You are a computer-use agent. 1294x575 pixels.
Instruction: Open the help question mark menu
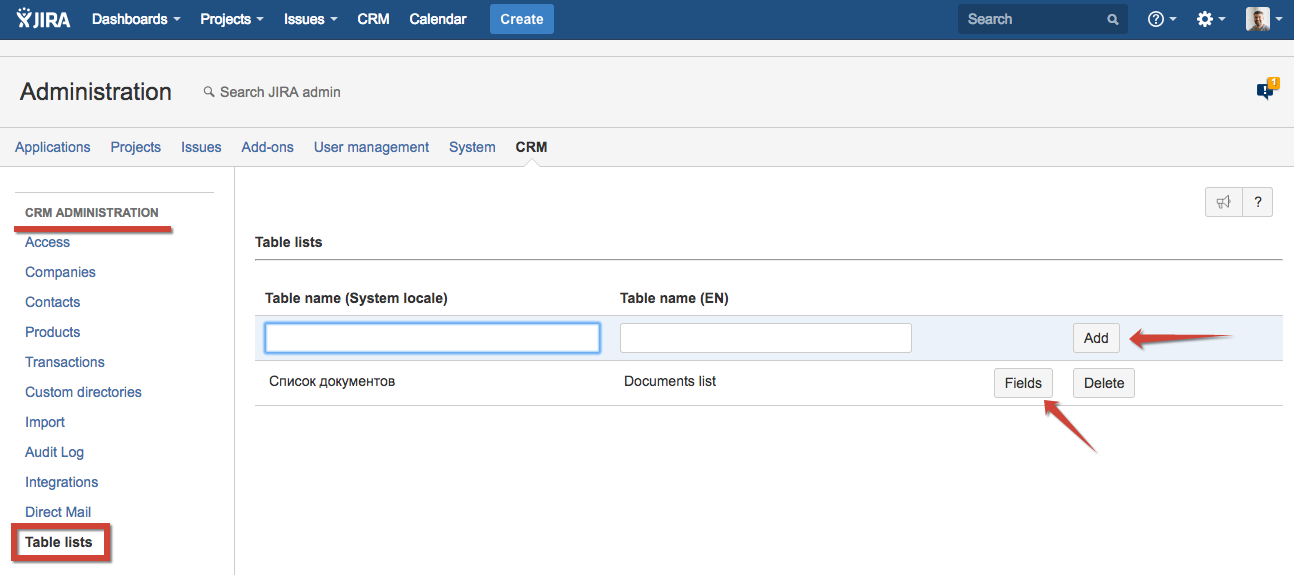click(1161, 19)
